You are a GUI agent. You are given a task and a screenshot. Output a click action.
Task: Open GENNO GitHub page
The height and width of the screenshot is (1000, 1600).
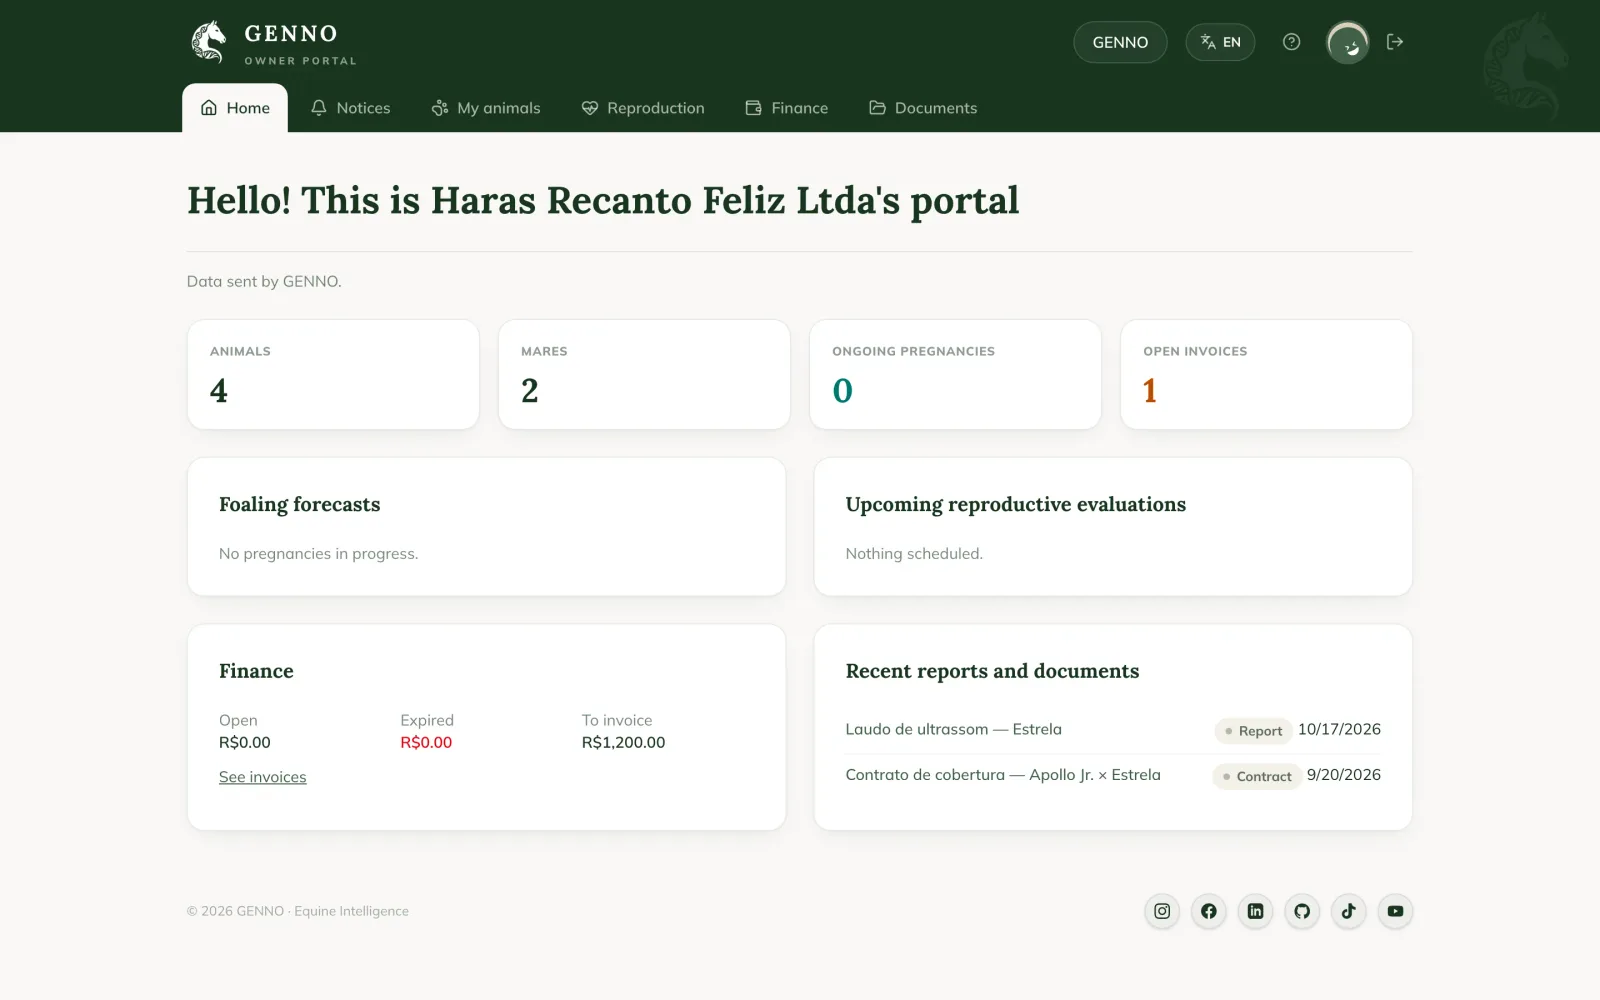click(x=1302, y=911)
